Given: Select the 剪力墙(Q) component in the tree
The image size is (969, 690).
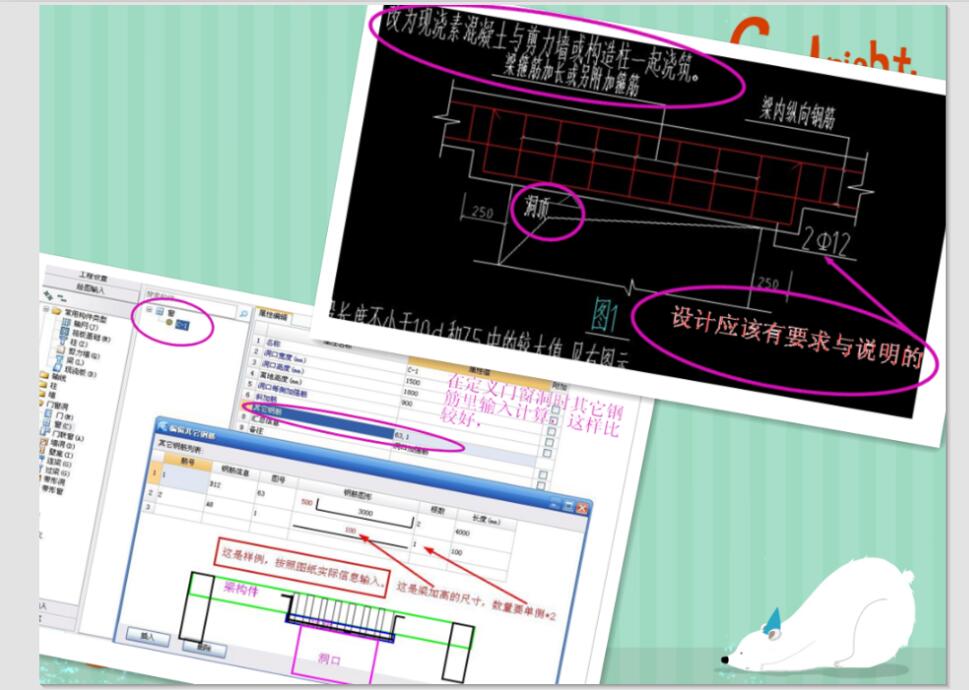Looking at the screenshot, I should pyautogui.click(x=77, y=353).
